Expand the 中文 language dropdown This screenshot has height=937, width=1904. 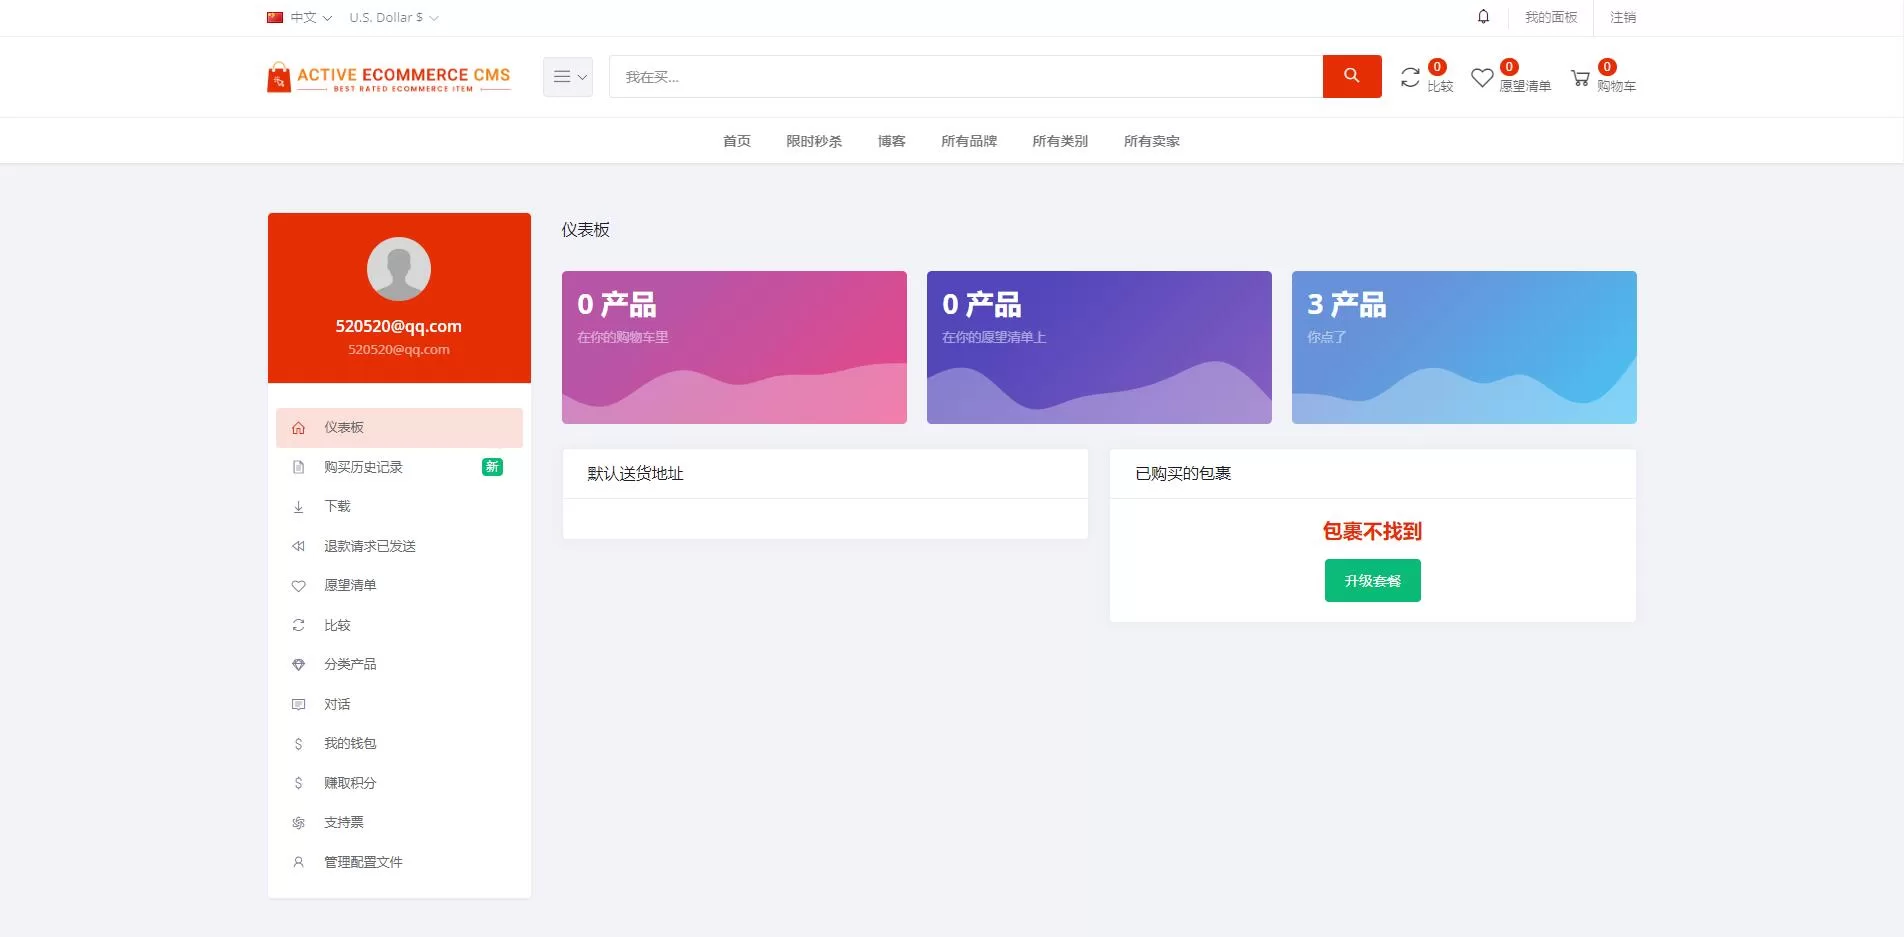[300, 17]
